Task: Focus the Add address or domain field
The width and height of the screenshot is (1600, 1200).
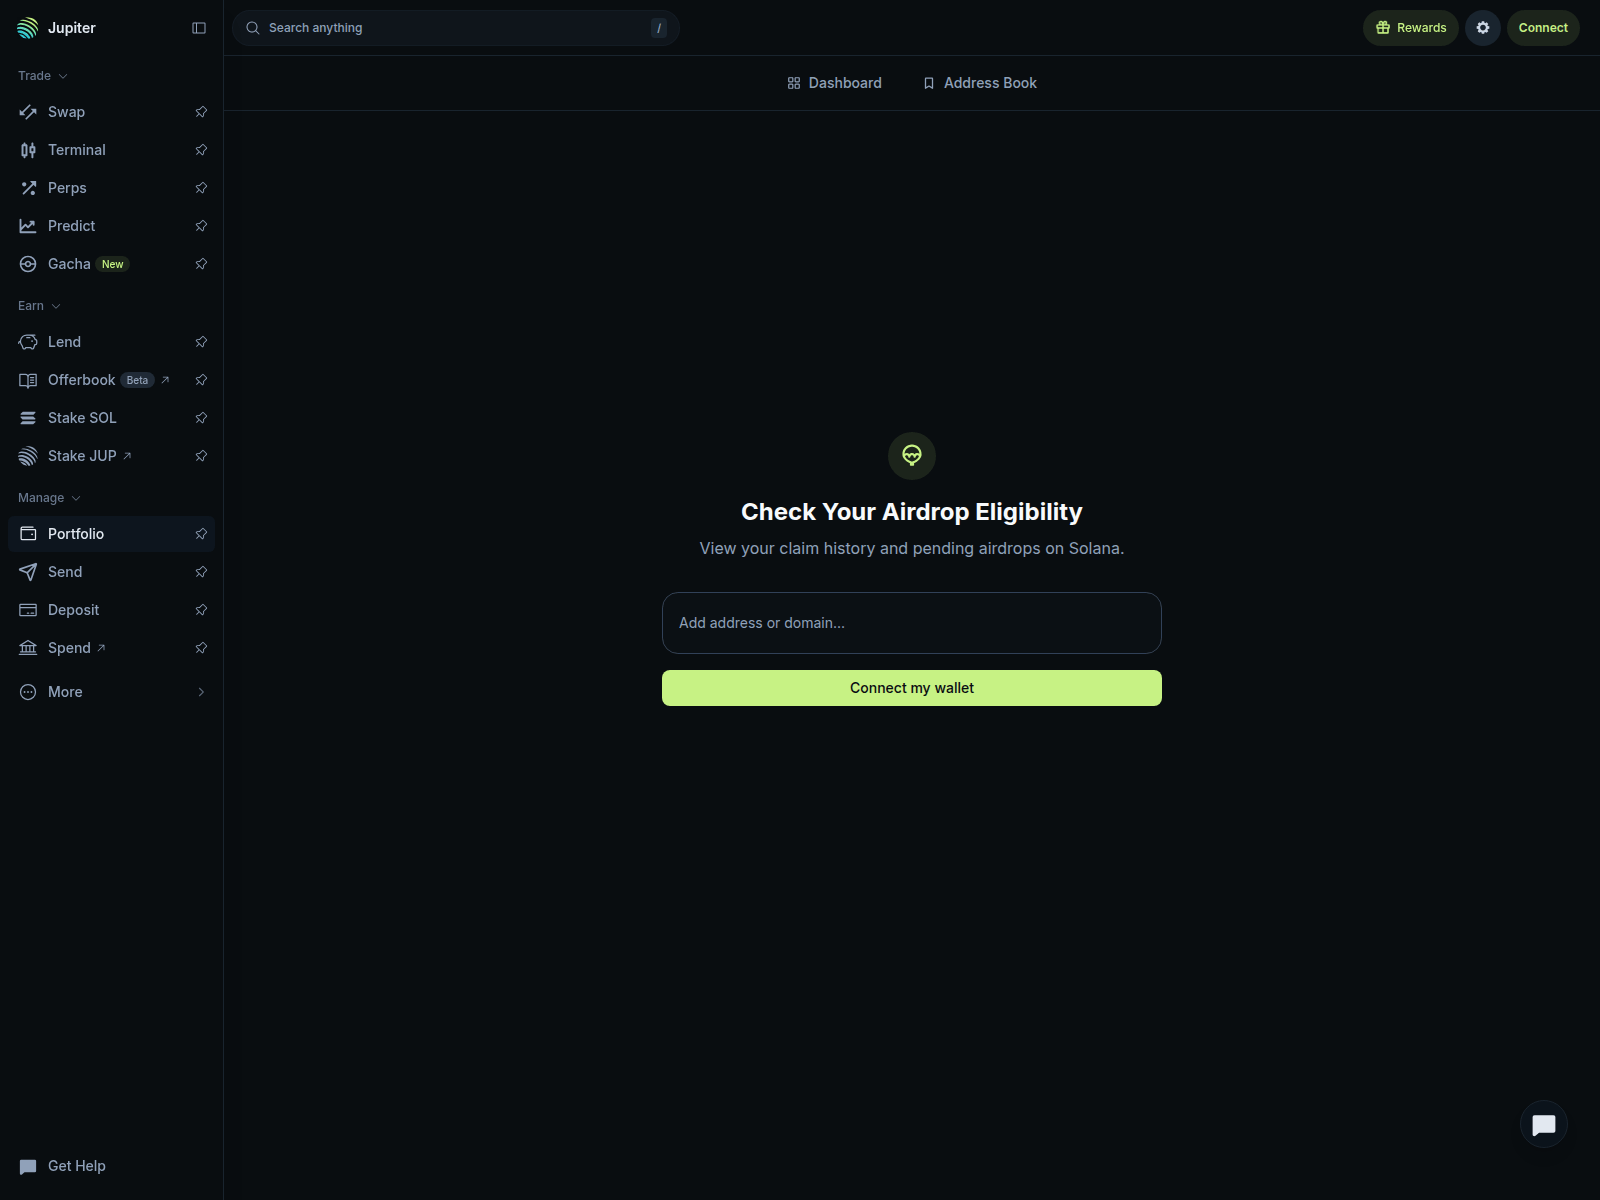Action: [x=912, y=623]
